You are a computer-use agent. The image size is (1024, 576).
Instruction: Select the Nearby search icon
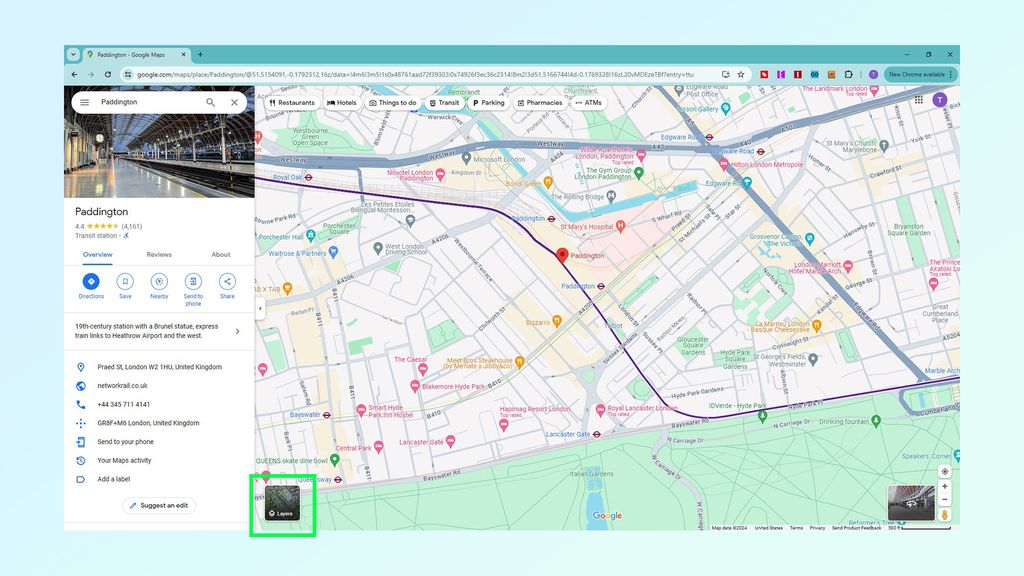pos(160,281)
